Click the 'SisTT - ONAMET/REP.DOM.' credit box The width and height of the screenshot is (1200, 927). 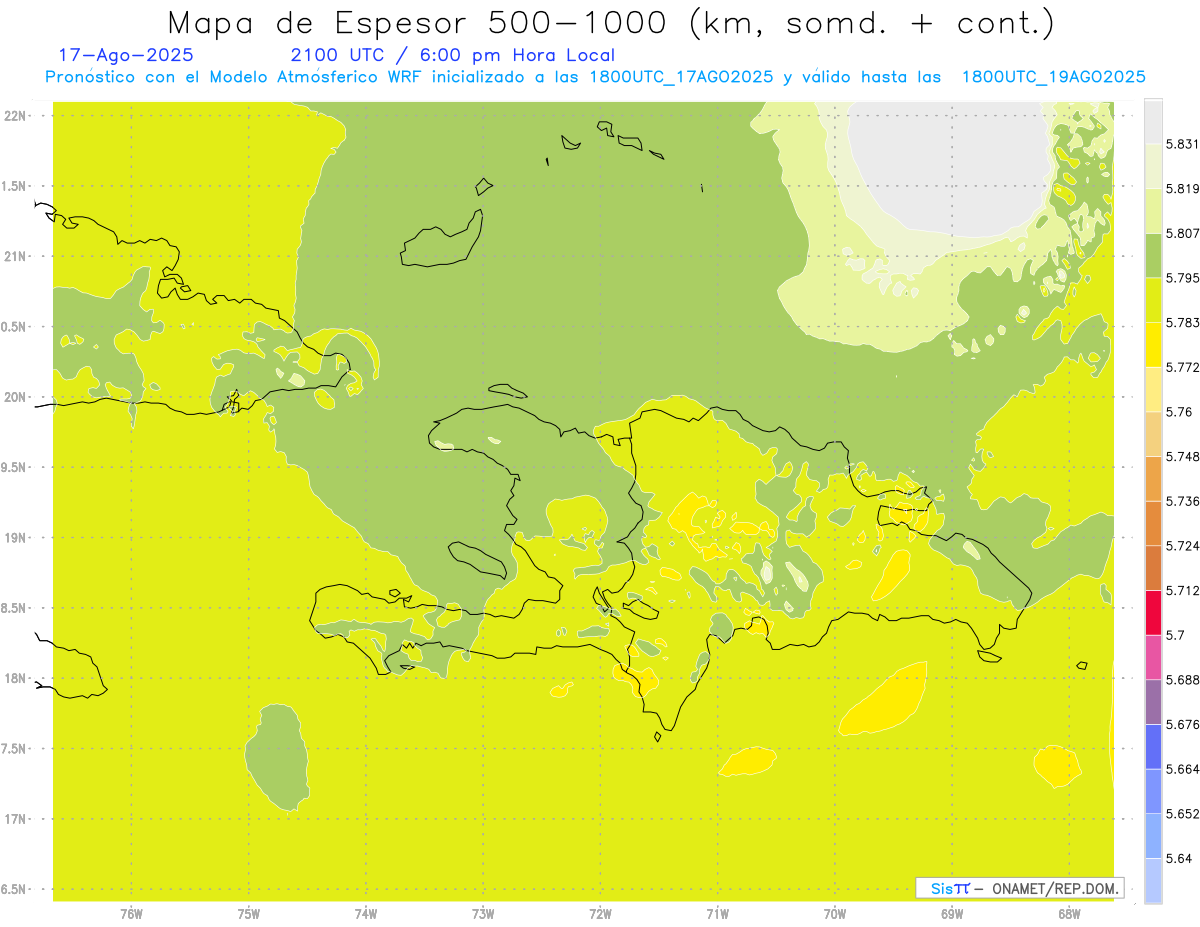pyautogui.click(x=1020, y=888)
